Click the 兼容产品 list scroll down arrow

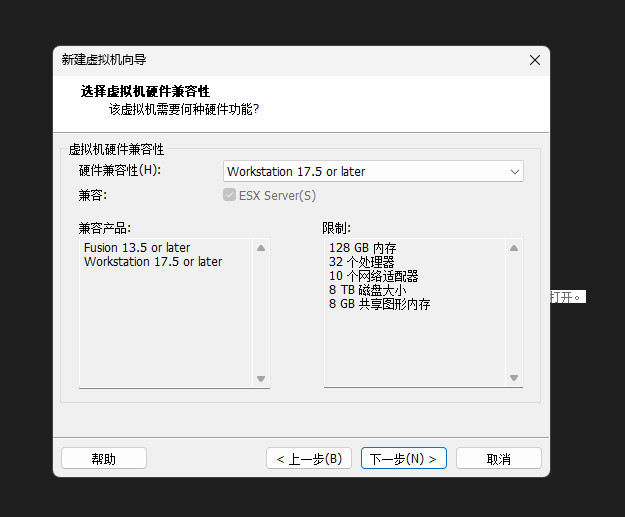click(x=261, y=379)
